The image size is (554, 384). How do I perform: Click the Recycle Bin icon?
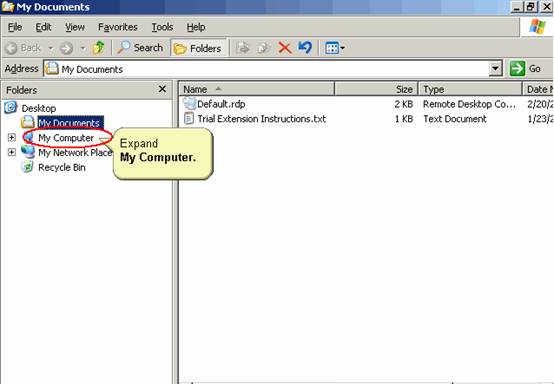tap(27, 167)
